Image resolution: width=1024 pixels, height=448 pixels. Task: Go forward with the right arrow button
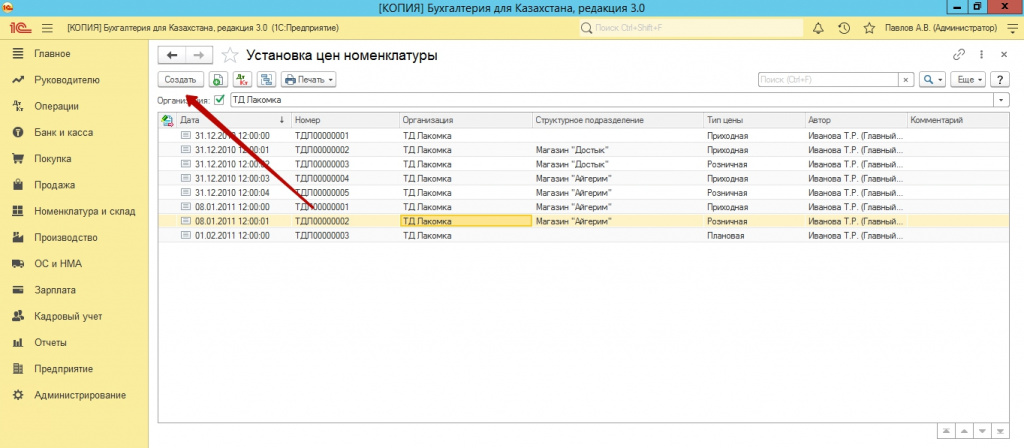199,56
